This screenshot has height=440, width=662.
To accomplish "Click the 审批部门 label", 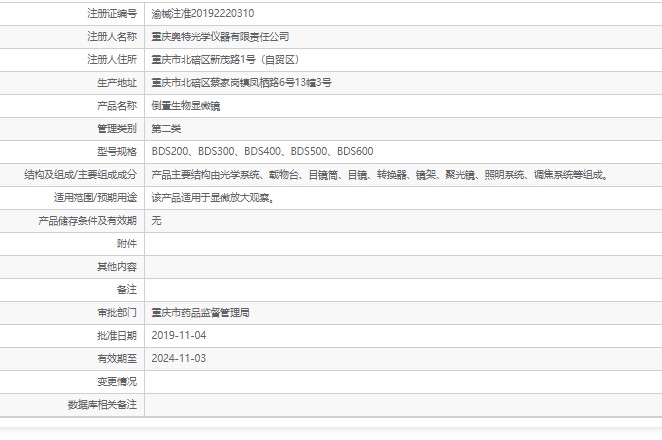I will coord(117,312).
